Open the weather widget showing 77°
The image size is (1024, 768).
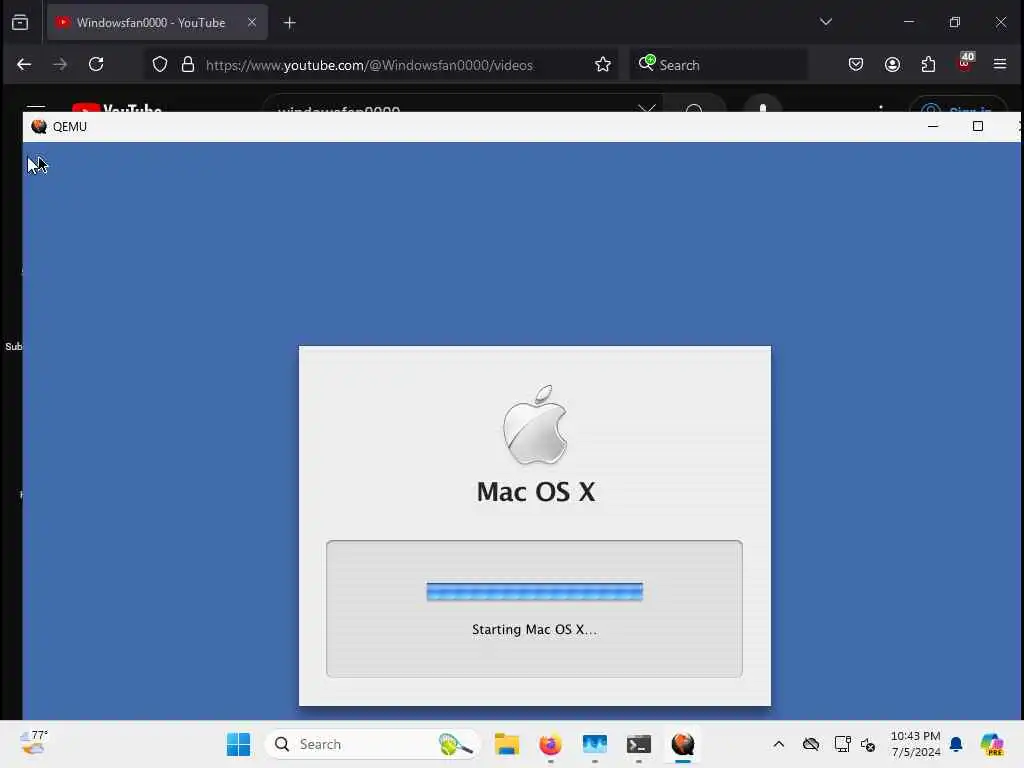(x=33, y=743)
